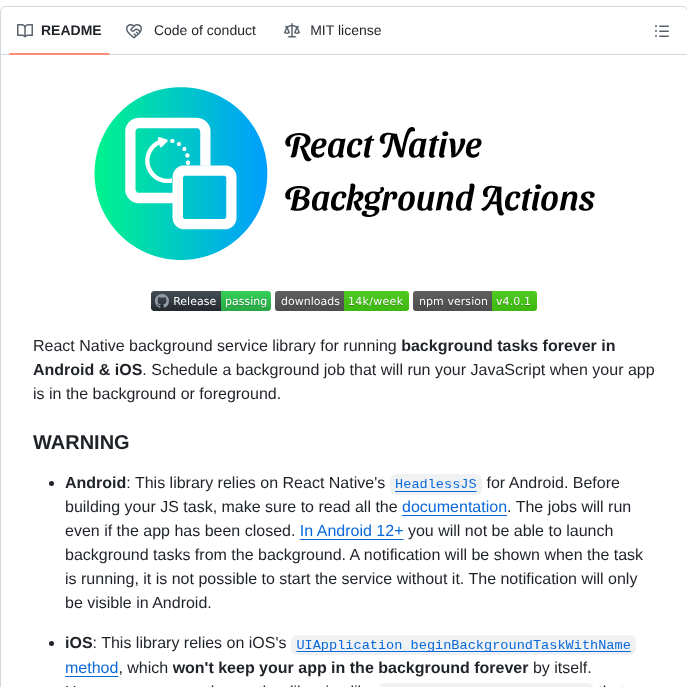Click text 'background tasks forever in'

tap(508, 346)
